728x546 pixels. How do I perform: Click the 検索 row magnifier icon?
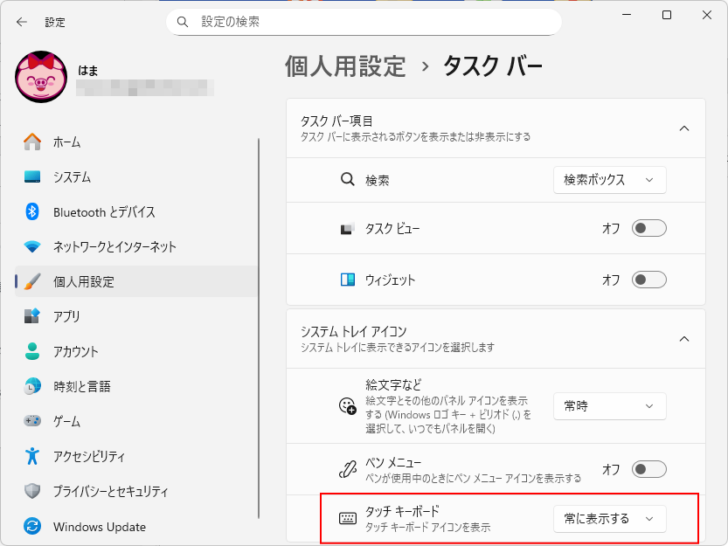[x=347, y=179]
